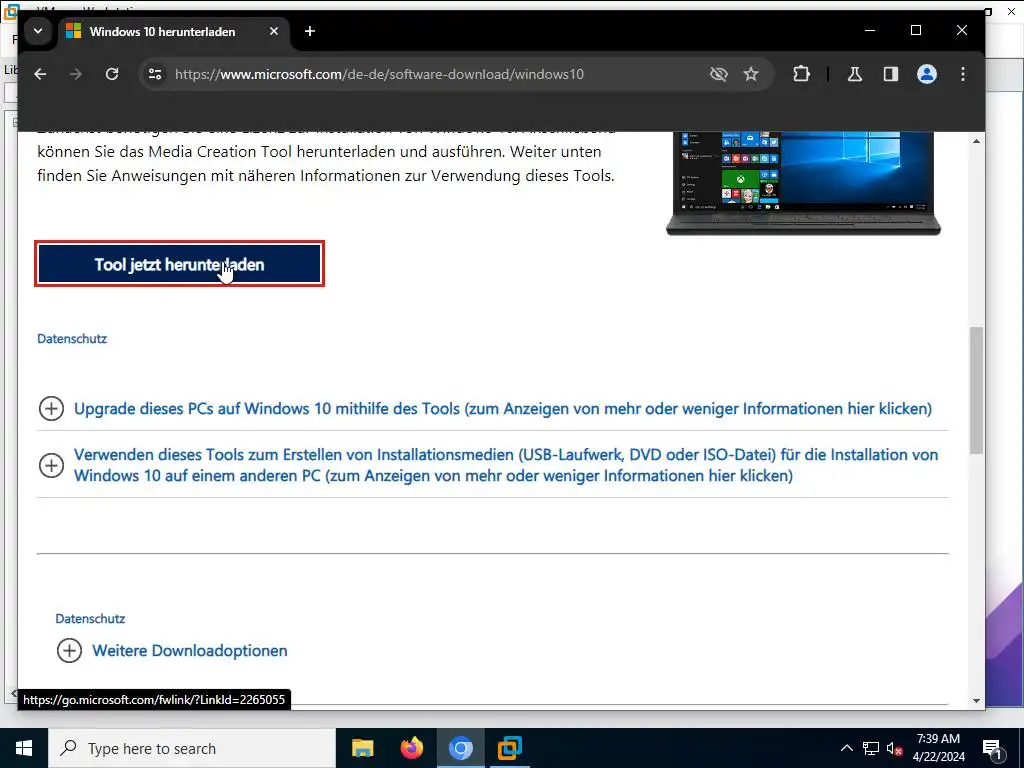Launch Firefox from the taskbar
The width and height of the screenshot is (1024, 768).
[411, 748]
